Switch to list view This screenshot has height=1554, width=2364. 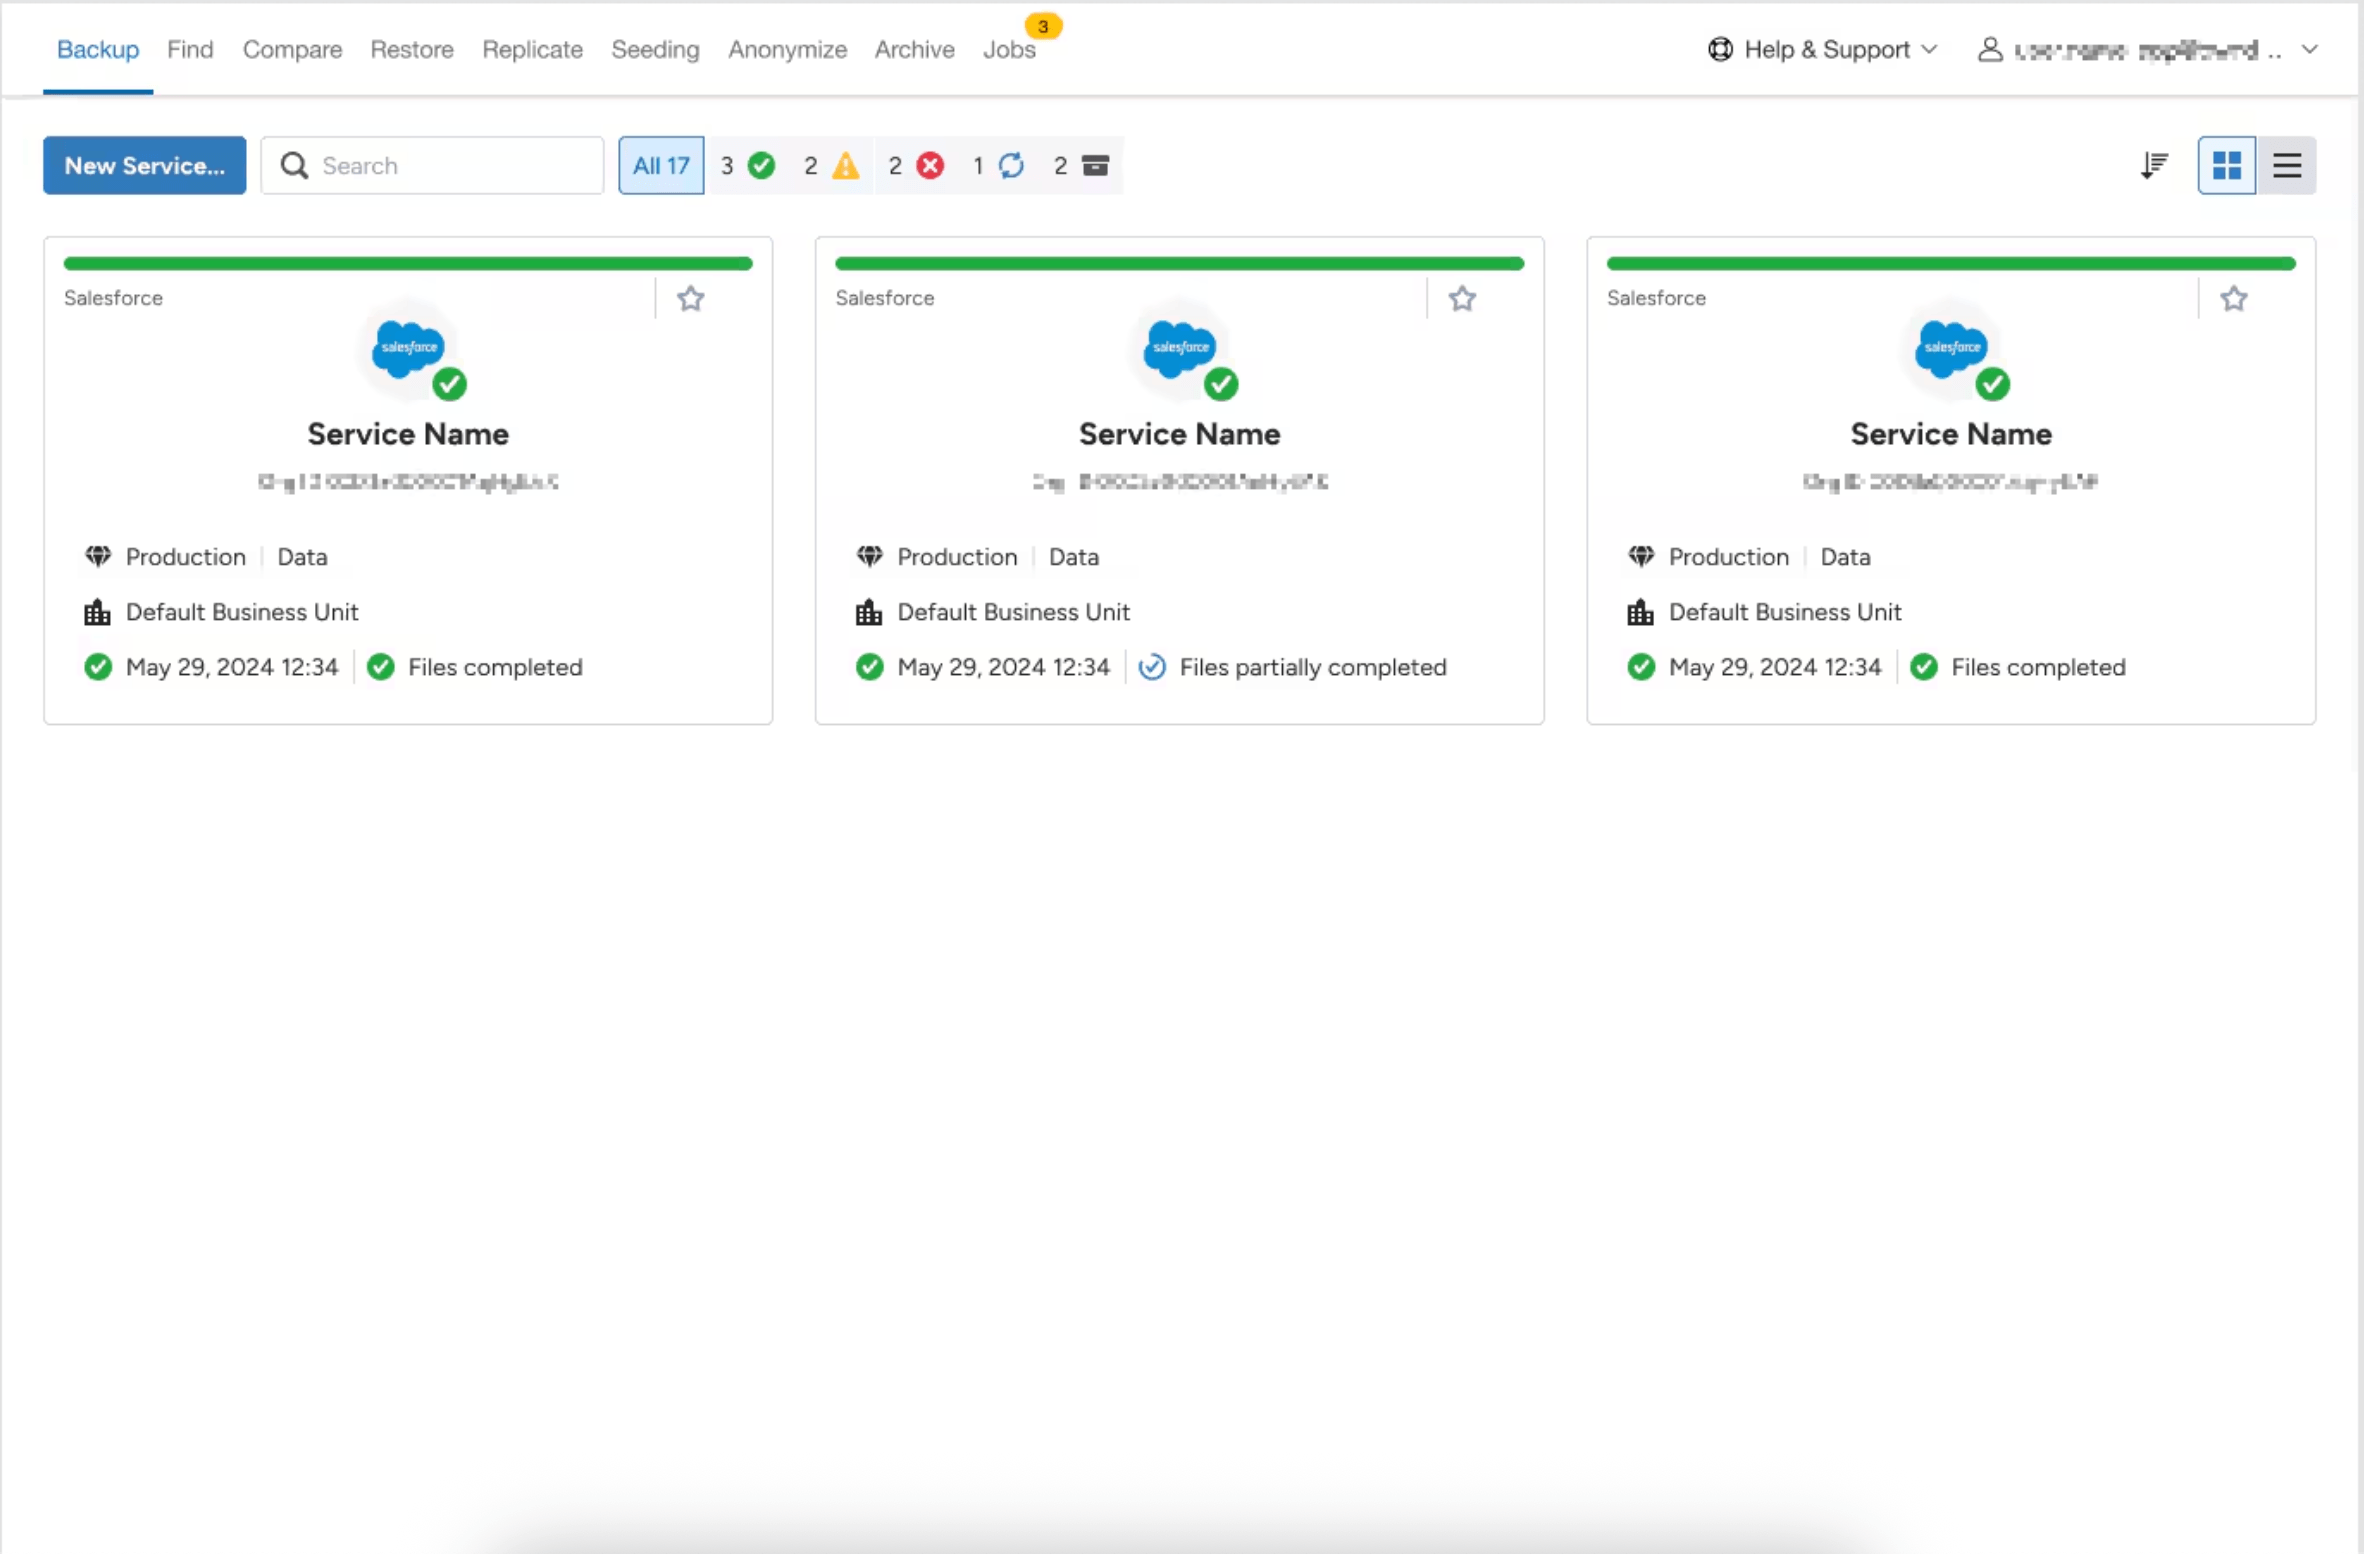2289,165
